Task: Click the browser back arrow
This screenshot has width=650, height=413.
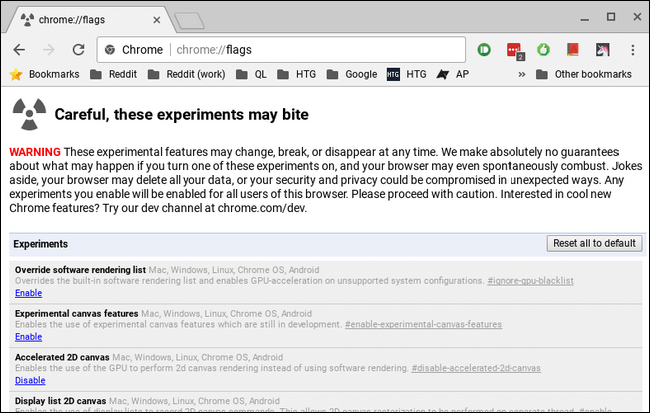Action: click(19, 50)
